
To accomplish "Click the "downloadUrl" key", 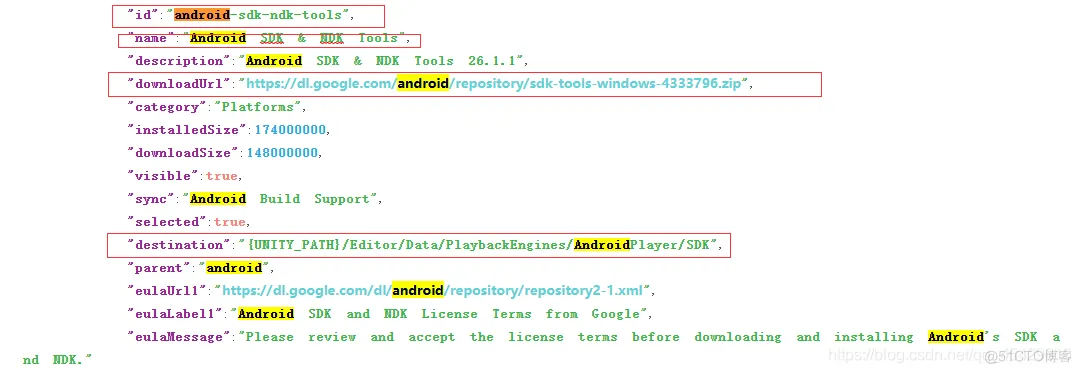I will [x=179, y=83].
